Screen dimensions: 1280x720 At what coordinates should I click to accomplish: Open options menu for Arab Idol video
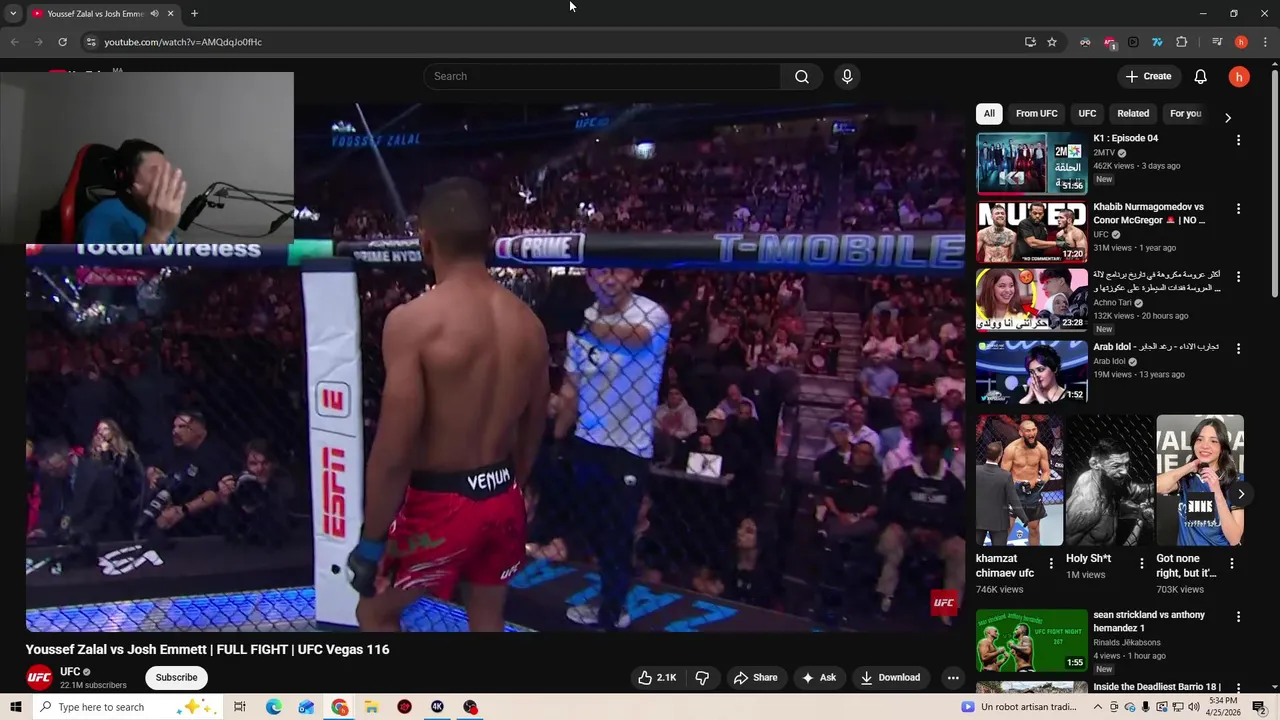point(1238,349)
